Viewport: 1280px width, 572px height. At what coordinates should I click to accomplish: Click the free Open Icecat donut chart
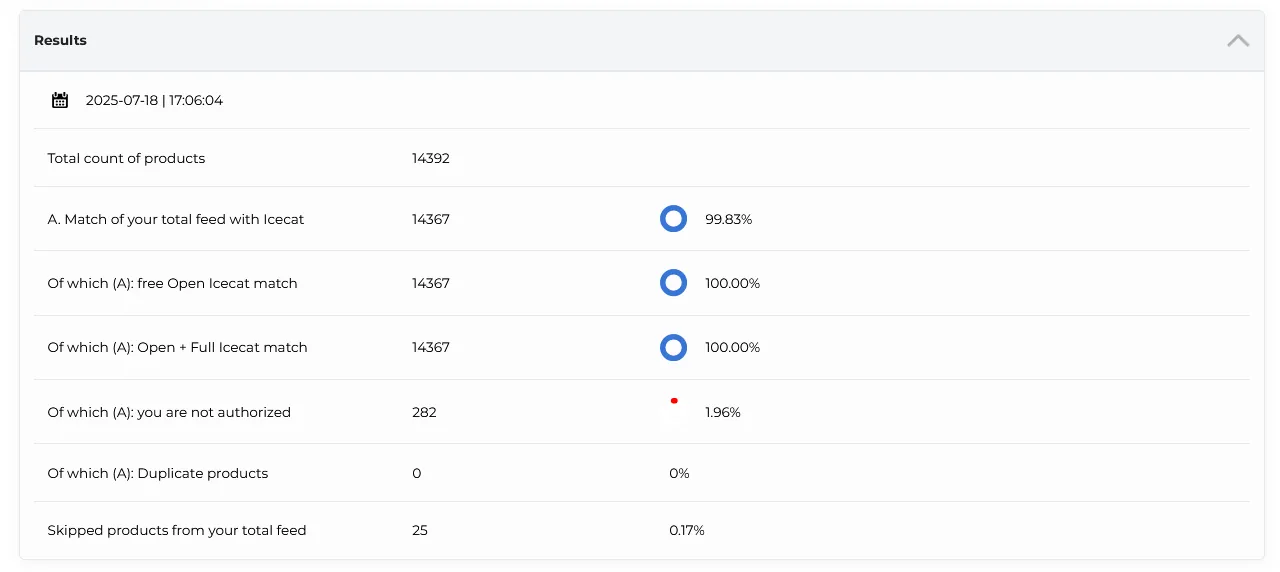pos(673,283)
